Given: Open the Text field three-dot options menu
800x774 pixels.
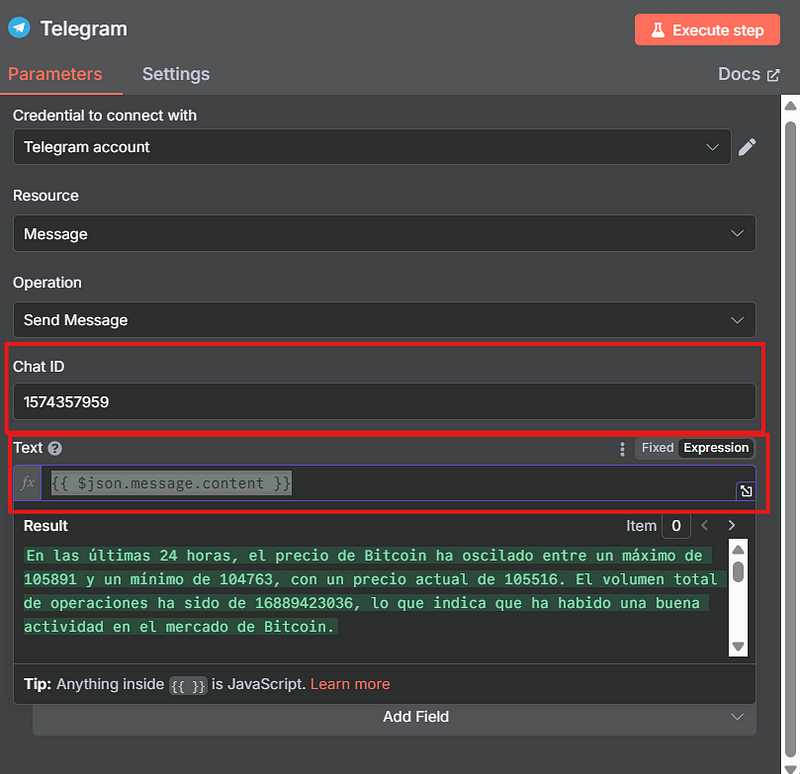Looking at the screenshot, I should (622, 448).
